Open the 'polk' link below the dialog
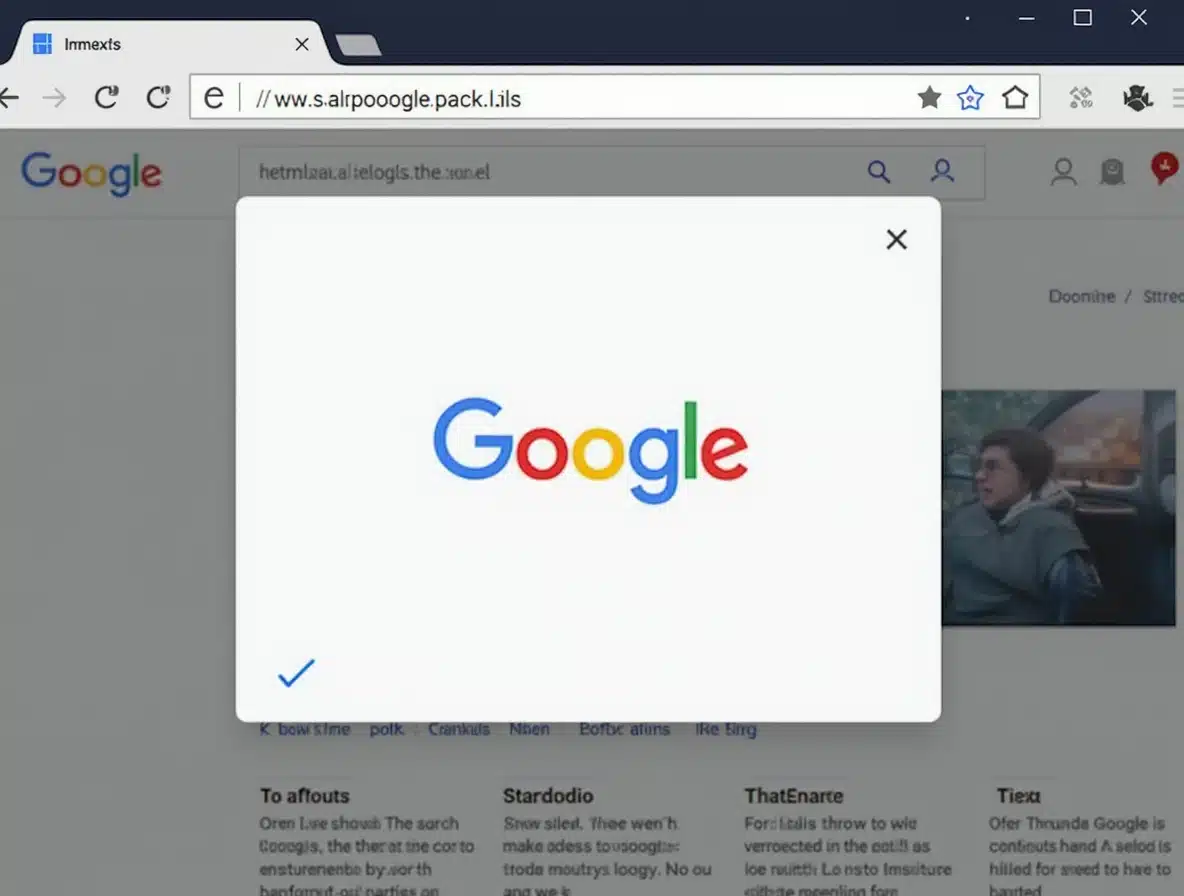Screen dimensions: 1184x896 coord(386,729)
